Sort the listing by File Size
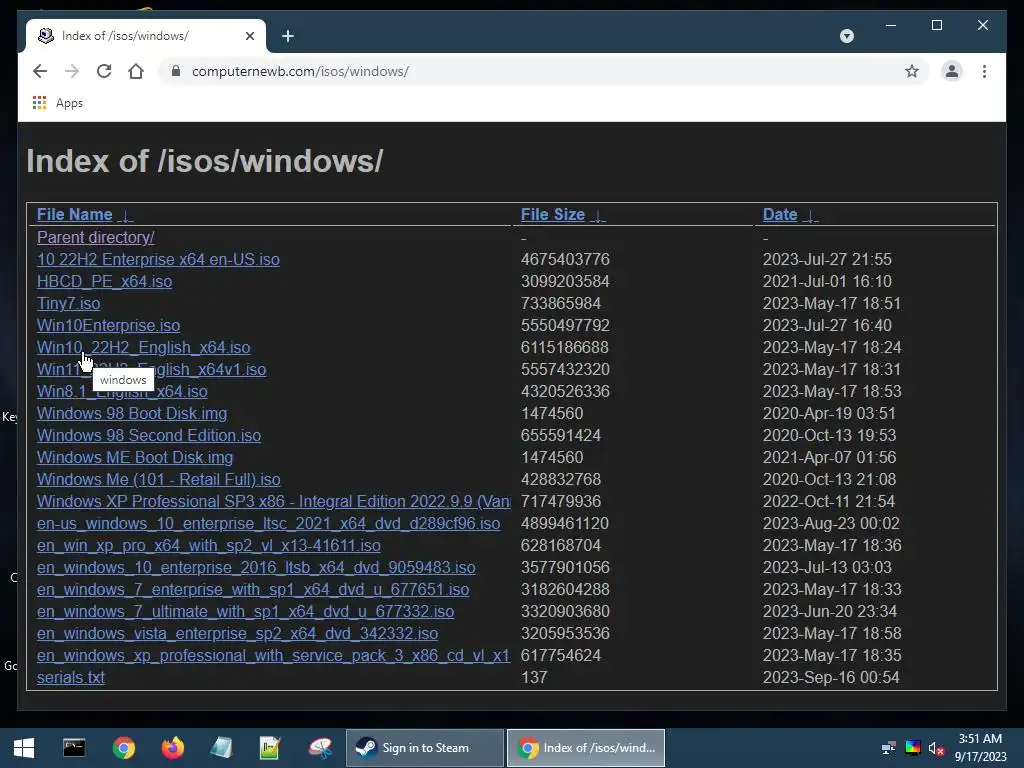Image resolution: width=1024 pixels, height=768 pixels. point(552,214)
